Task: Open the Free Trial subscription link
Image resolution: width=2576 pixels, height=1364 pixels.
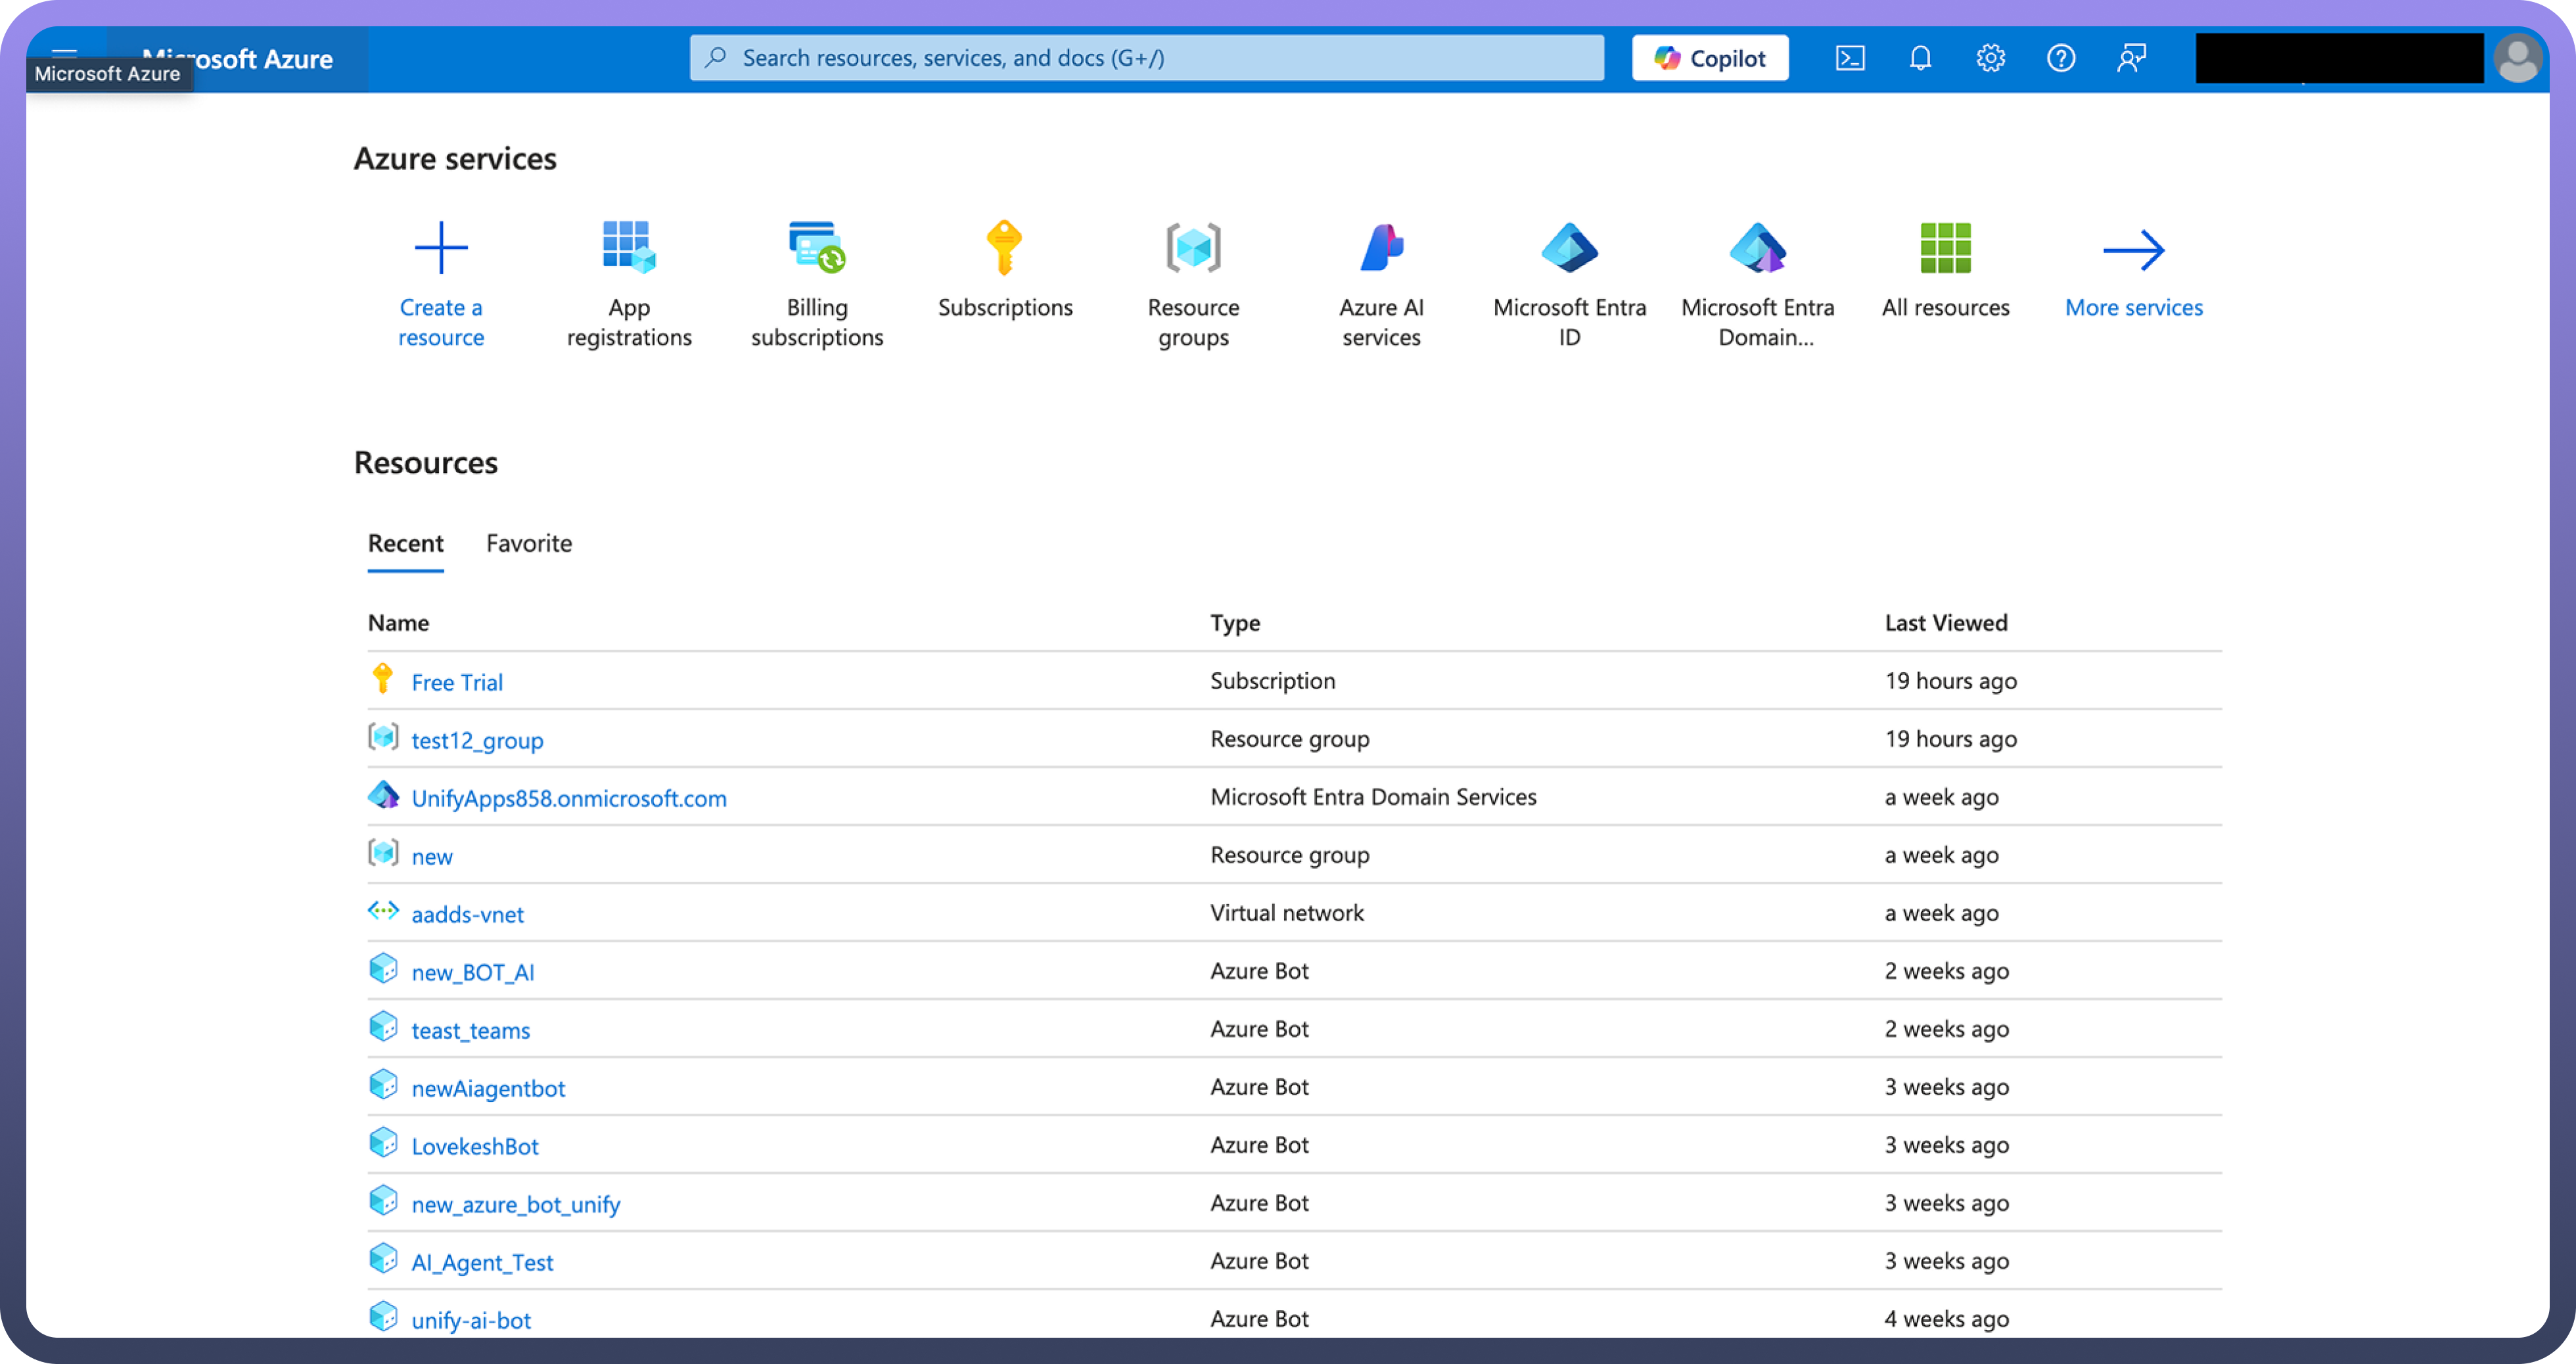Action: pyautogui.click(x=457, y=682)
